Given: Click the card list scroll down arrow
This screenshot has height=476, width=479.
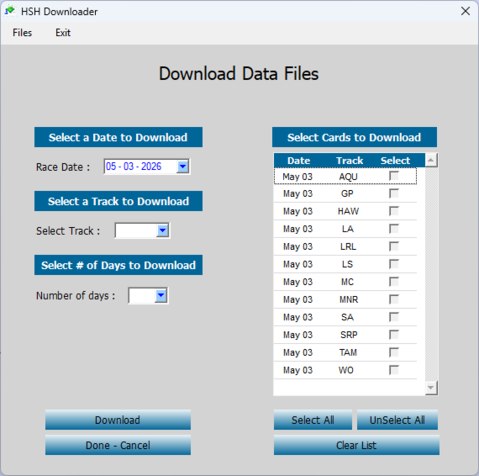Looking at the screenshot, I should [431, 388].
